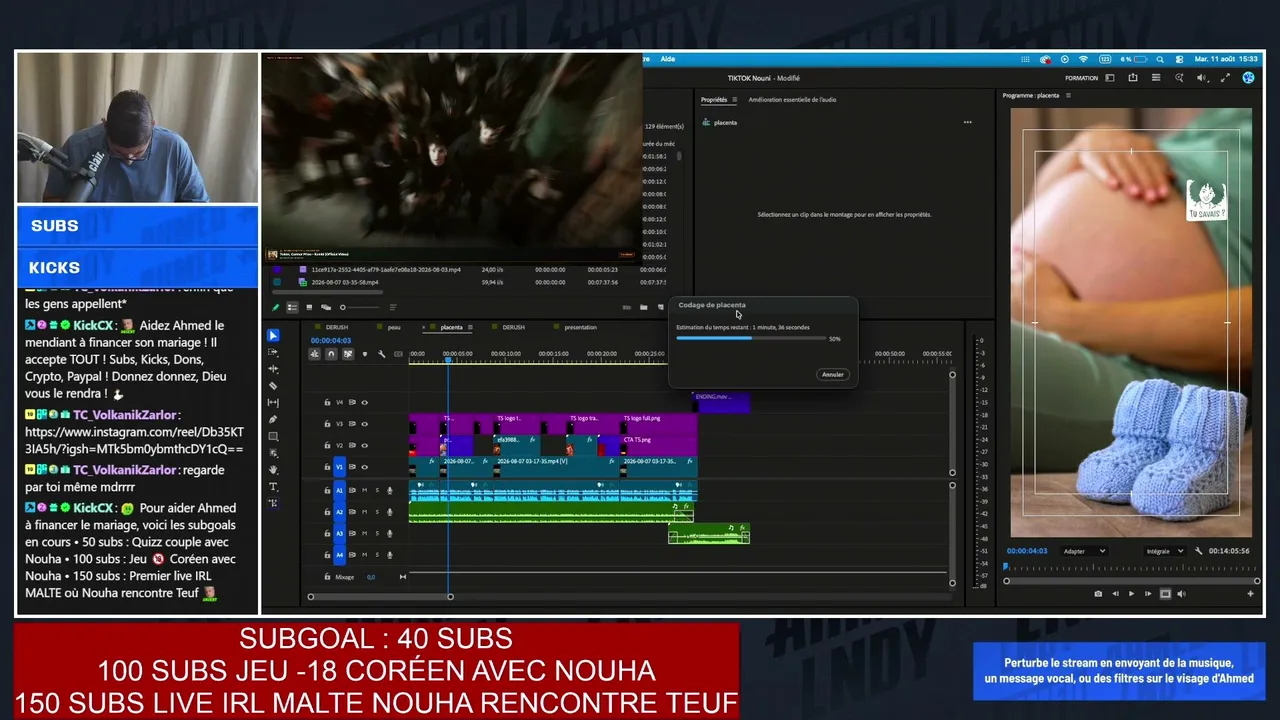The width and height of the screenshot is (1280, 720).
Task: Step back one frame in Program monitor
Action: [1115, 594]
